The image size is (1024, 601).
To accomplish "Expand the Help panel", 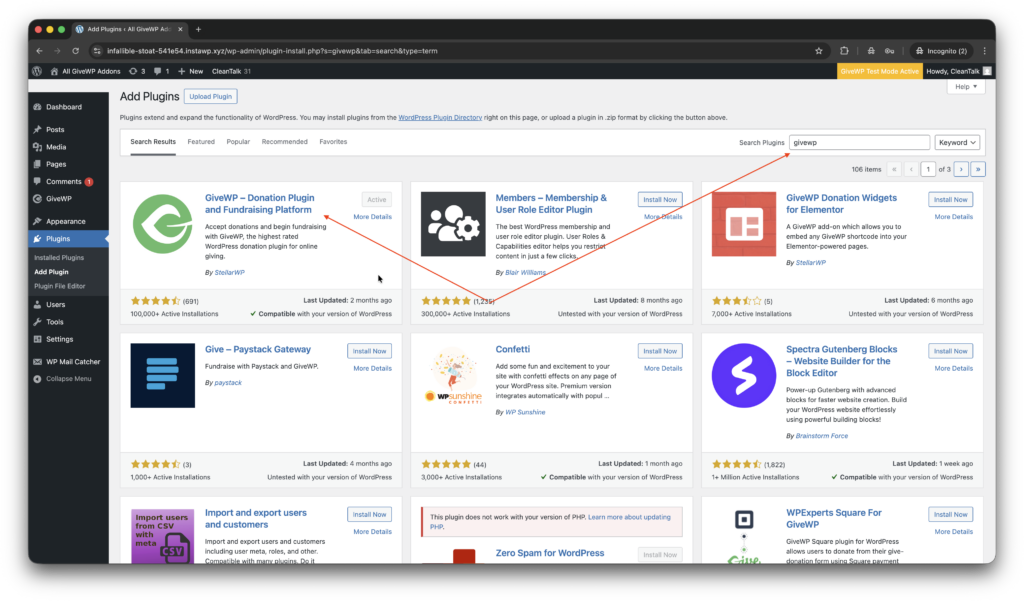I will click(964, 86).
